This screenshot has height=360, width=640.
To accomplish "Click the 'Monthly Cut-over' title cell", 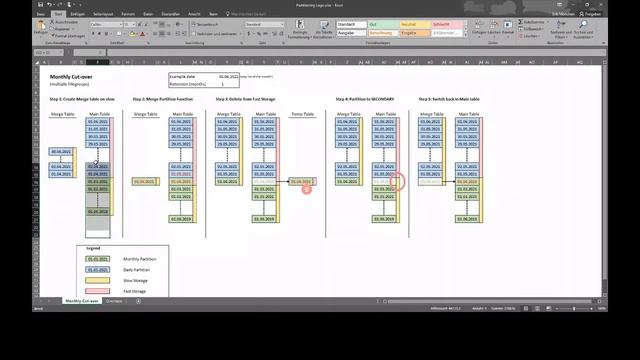I will 71,77.
